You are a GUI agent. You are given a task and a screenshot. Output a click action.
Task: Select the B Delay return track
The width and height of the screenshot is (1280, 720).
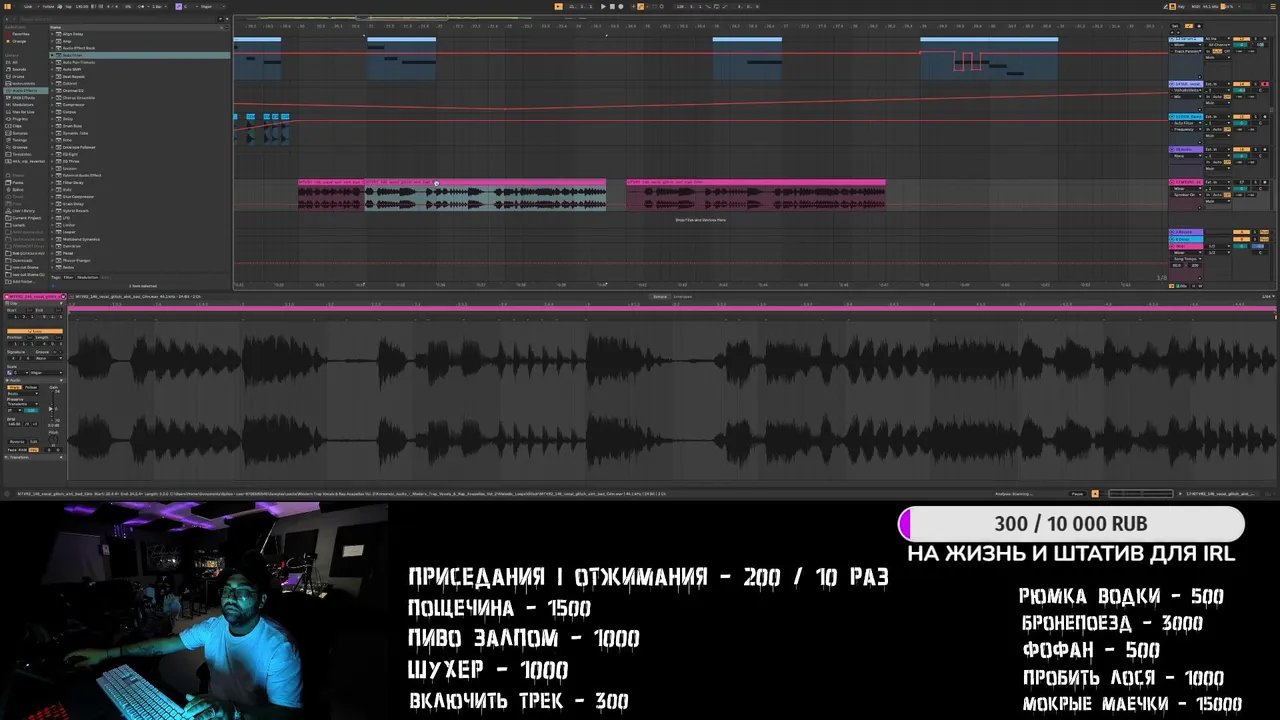click(x=1185, y=239)
